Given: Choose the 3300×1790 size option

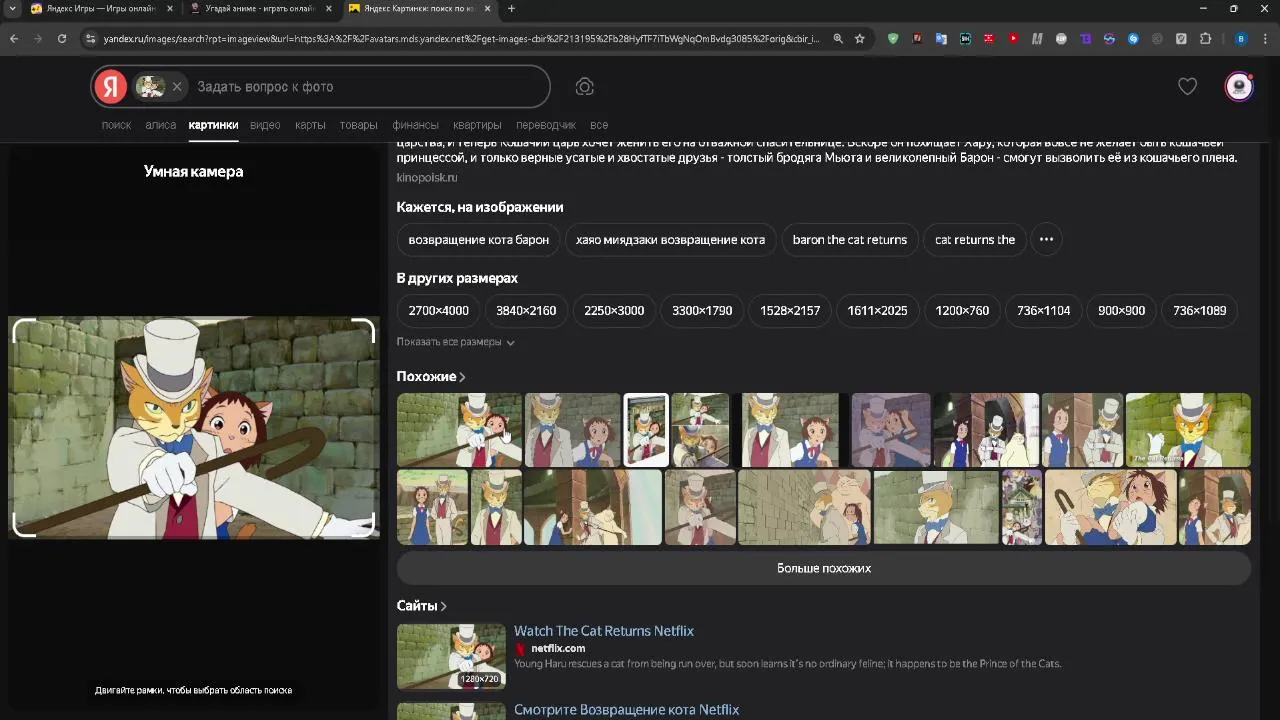Looking at the screenshot, I should [702, 311].
